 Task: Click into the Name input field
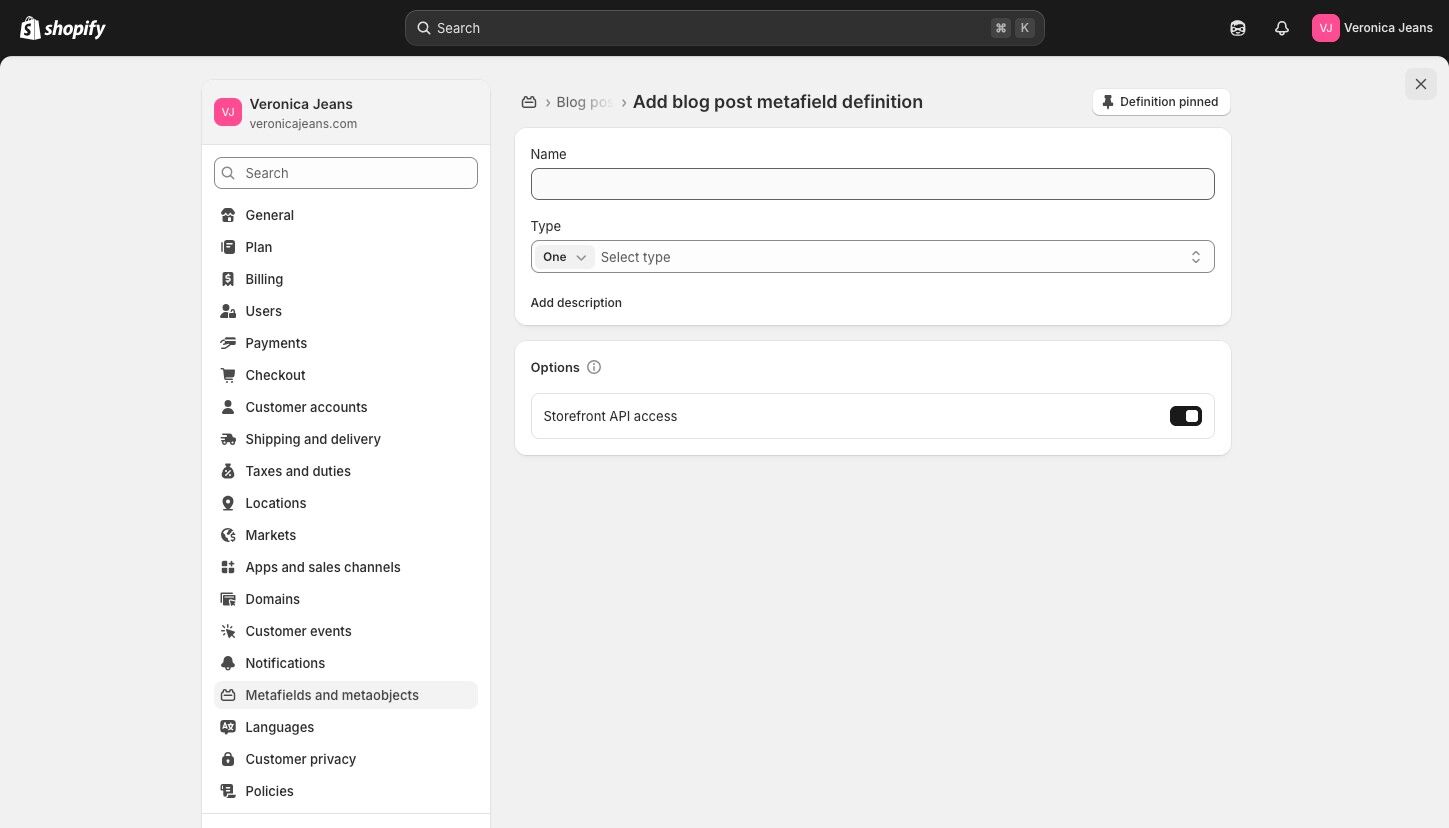click(x=872, y=184)
